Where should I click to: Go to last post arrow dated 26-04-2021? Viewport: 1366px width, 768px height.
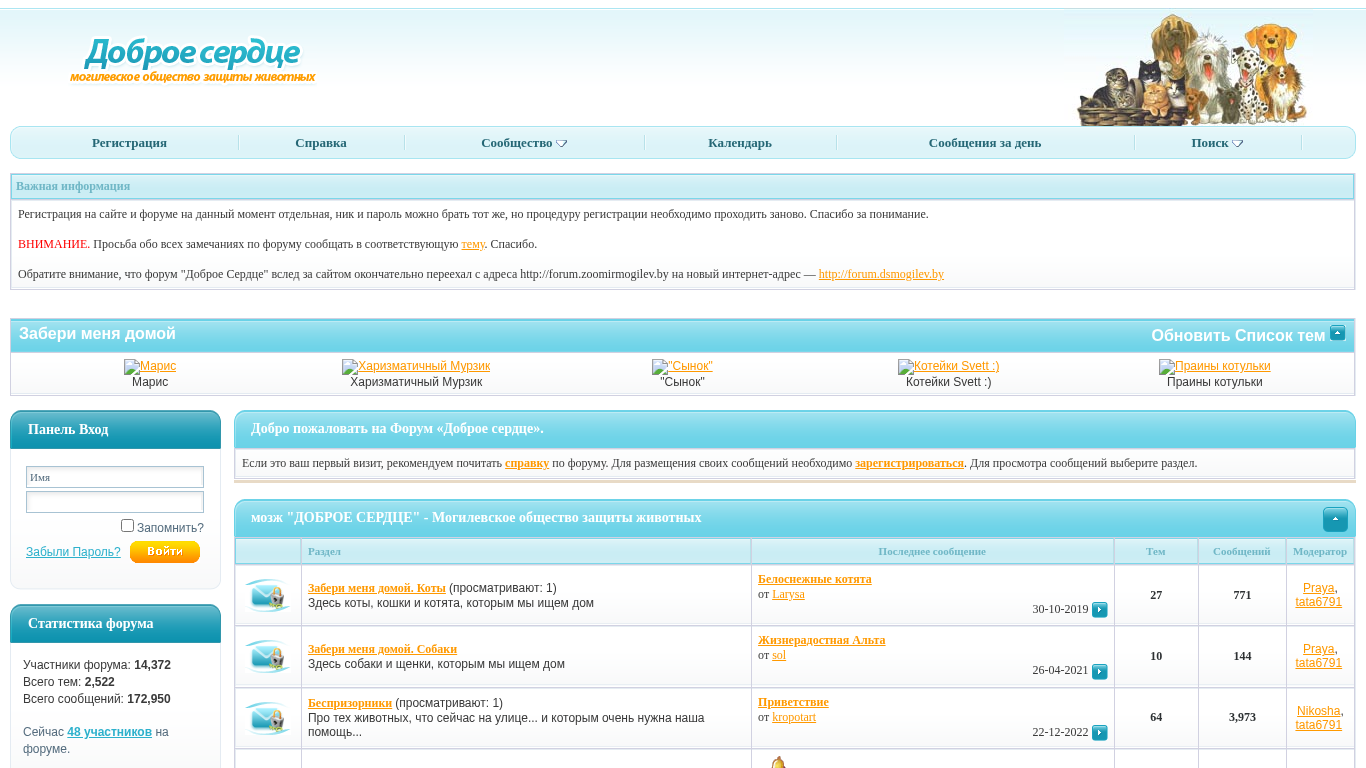1099,671
